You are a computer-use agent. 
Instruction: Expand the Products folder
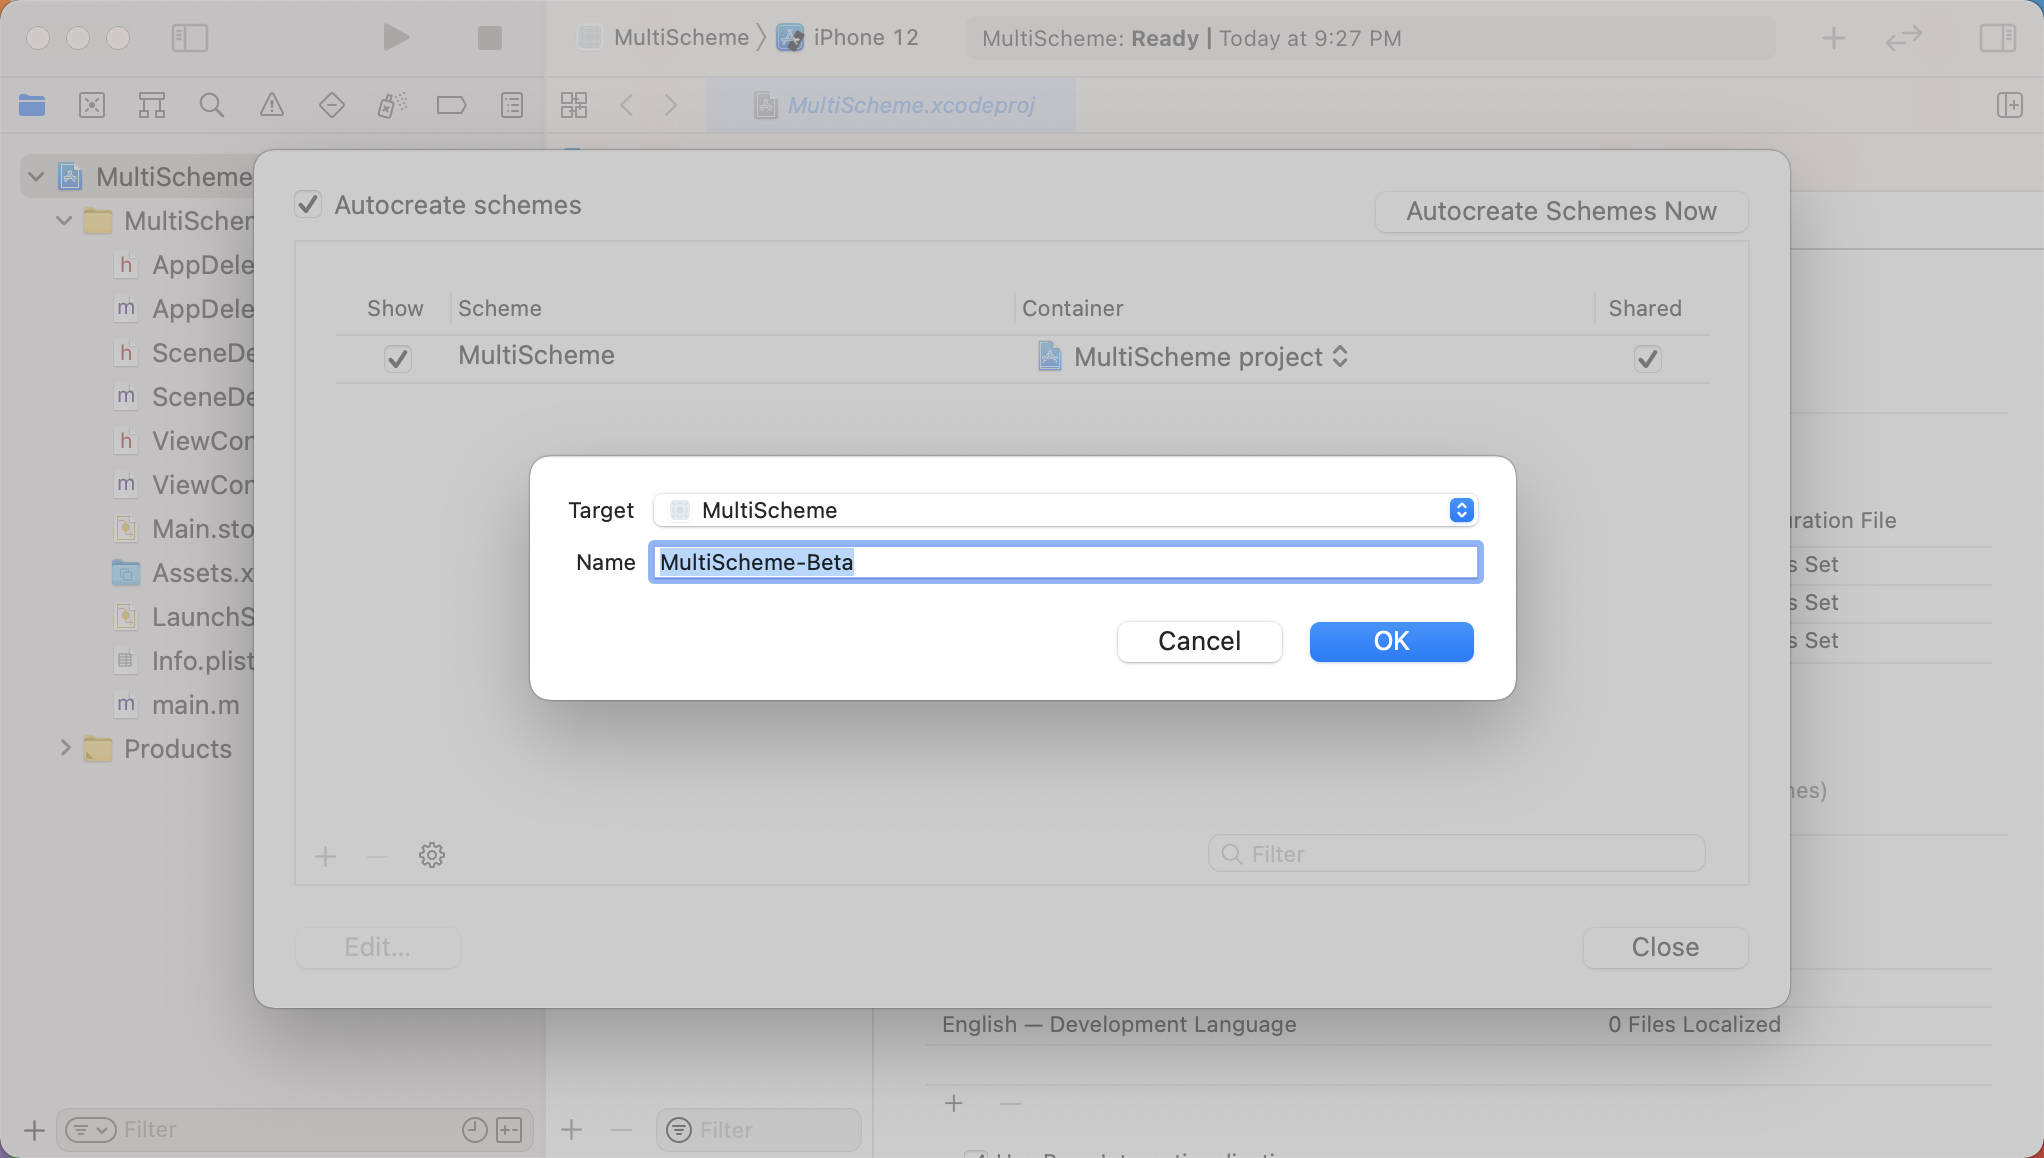(x=65, y=748)
